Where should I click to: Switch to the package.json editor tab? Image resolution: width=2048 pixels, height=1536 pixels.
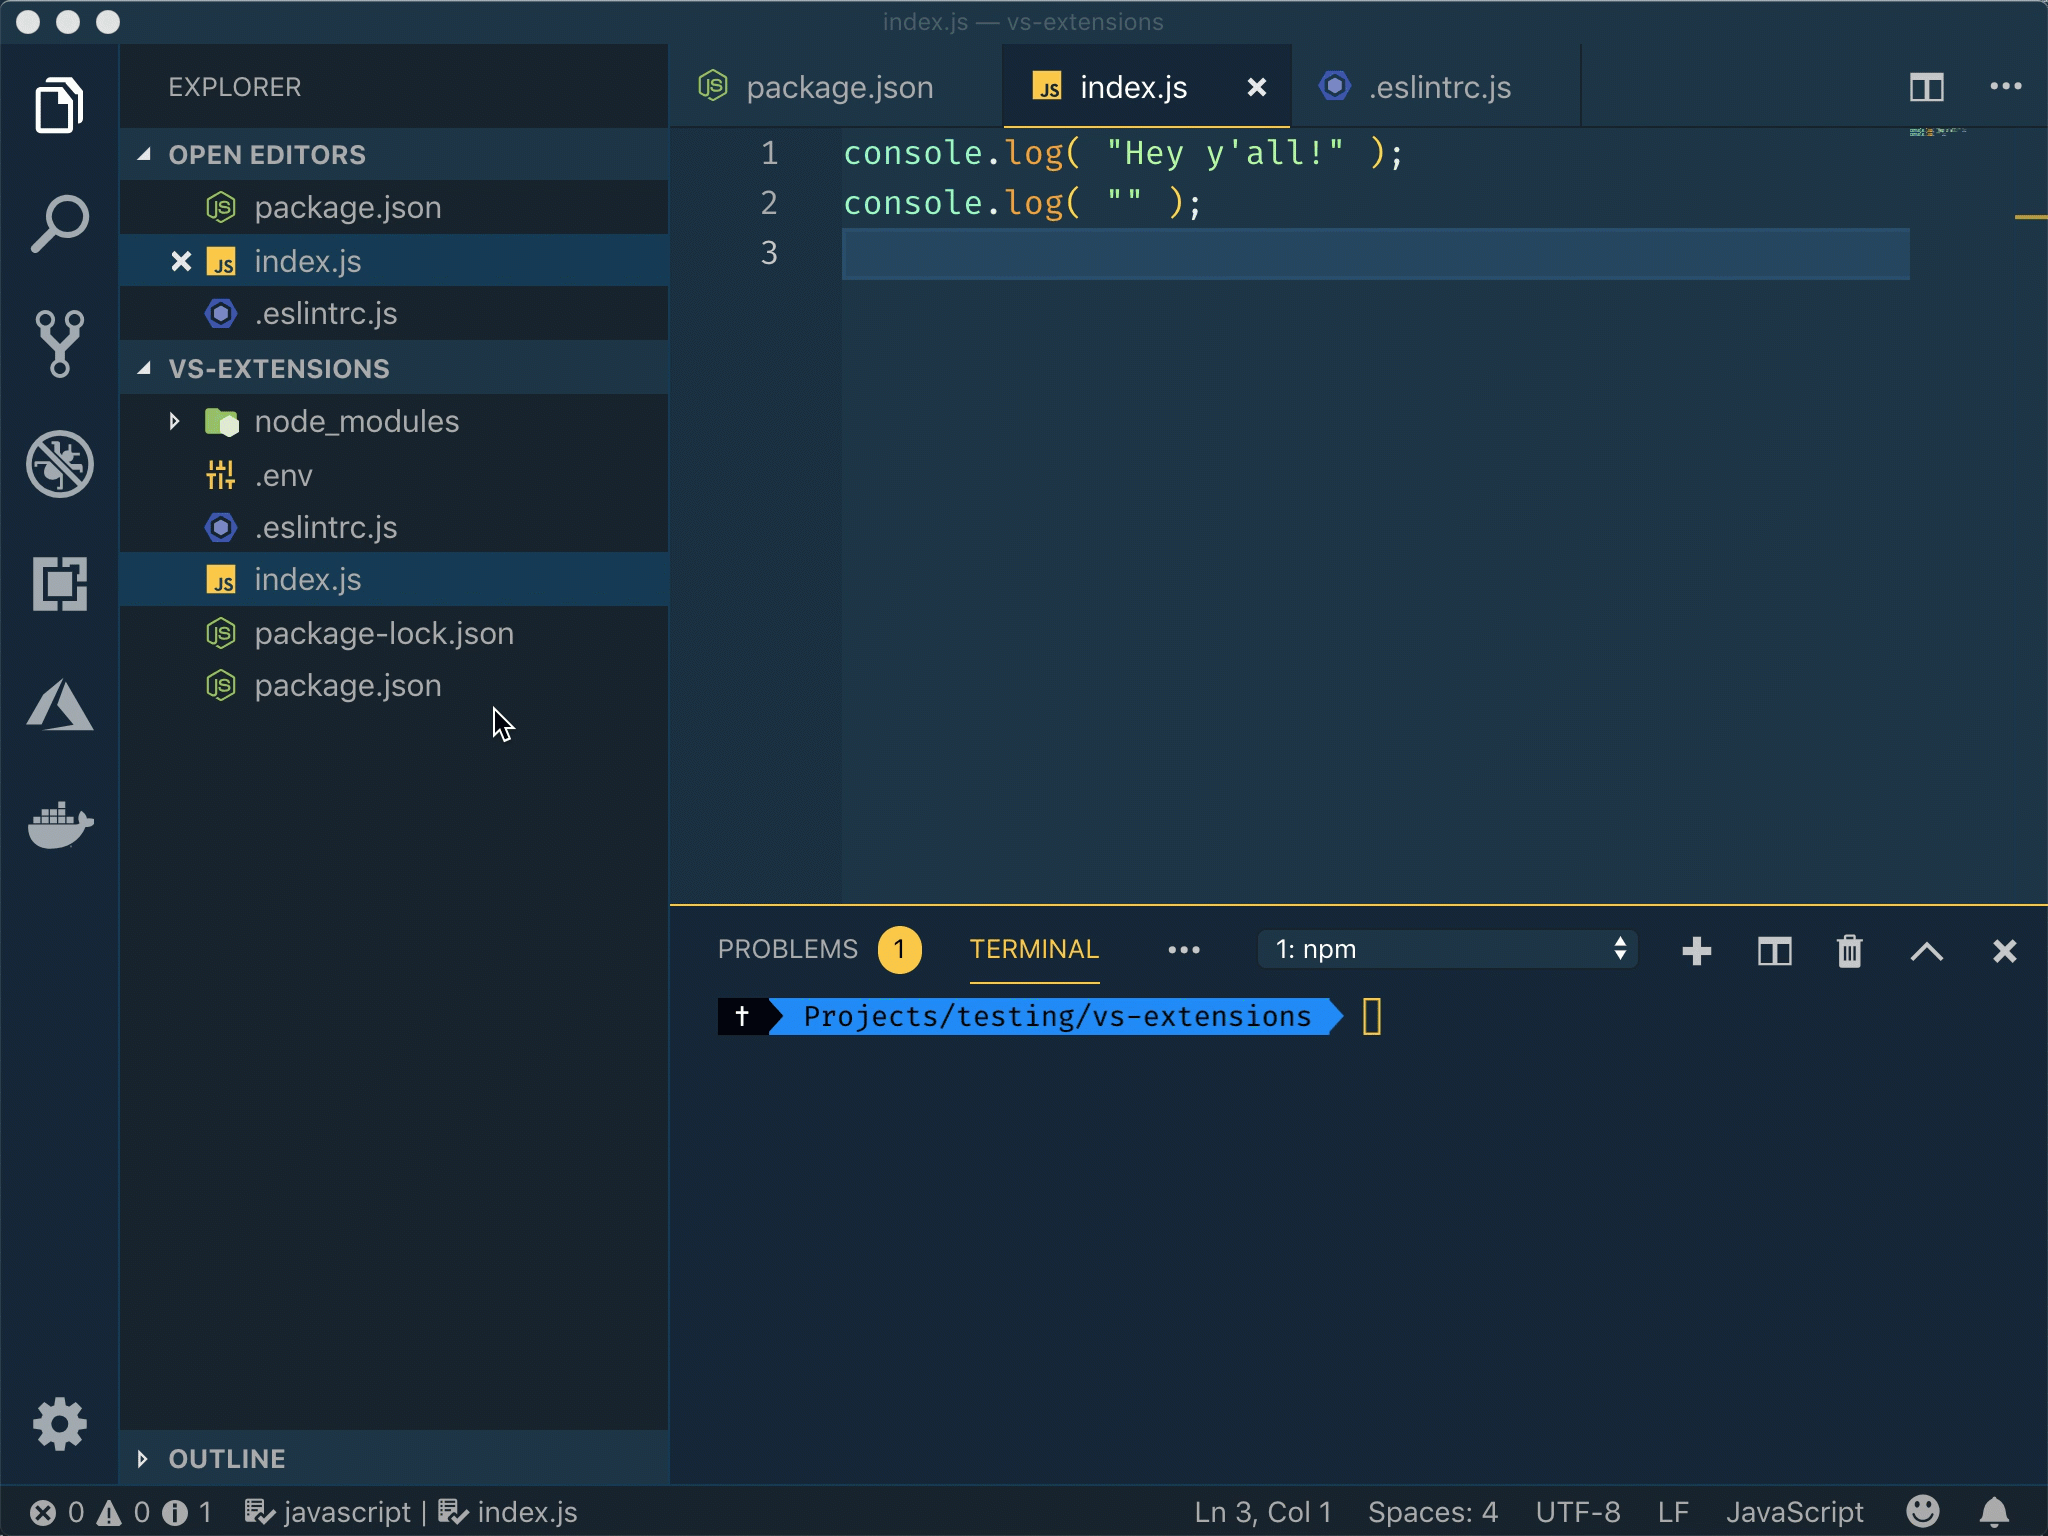[x=838, y=88]
